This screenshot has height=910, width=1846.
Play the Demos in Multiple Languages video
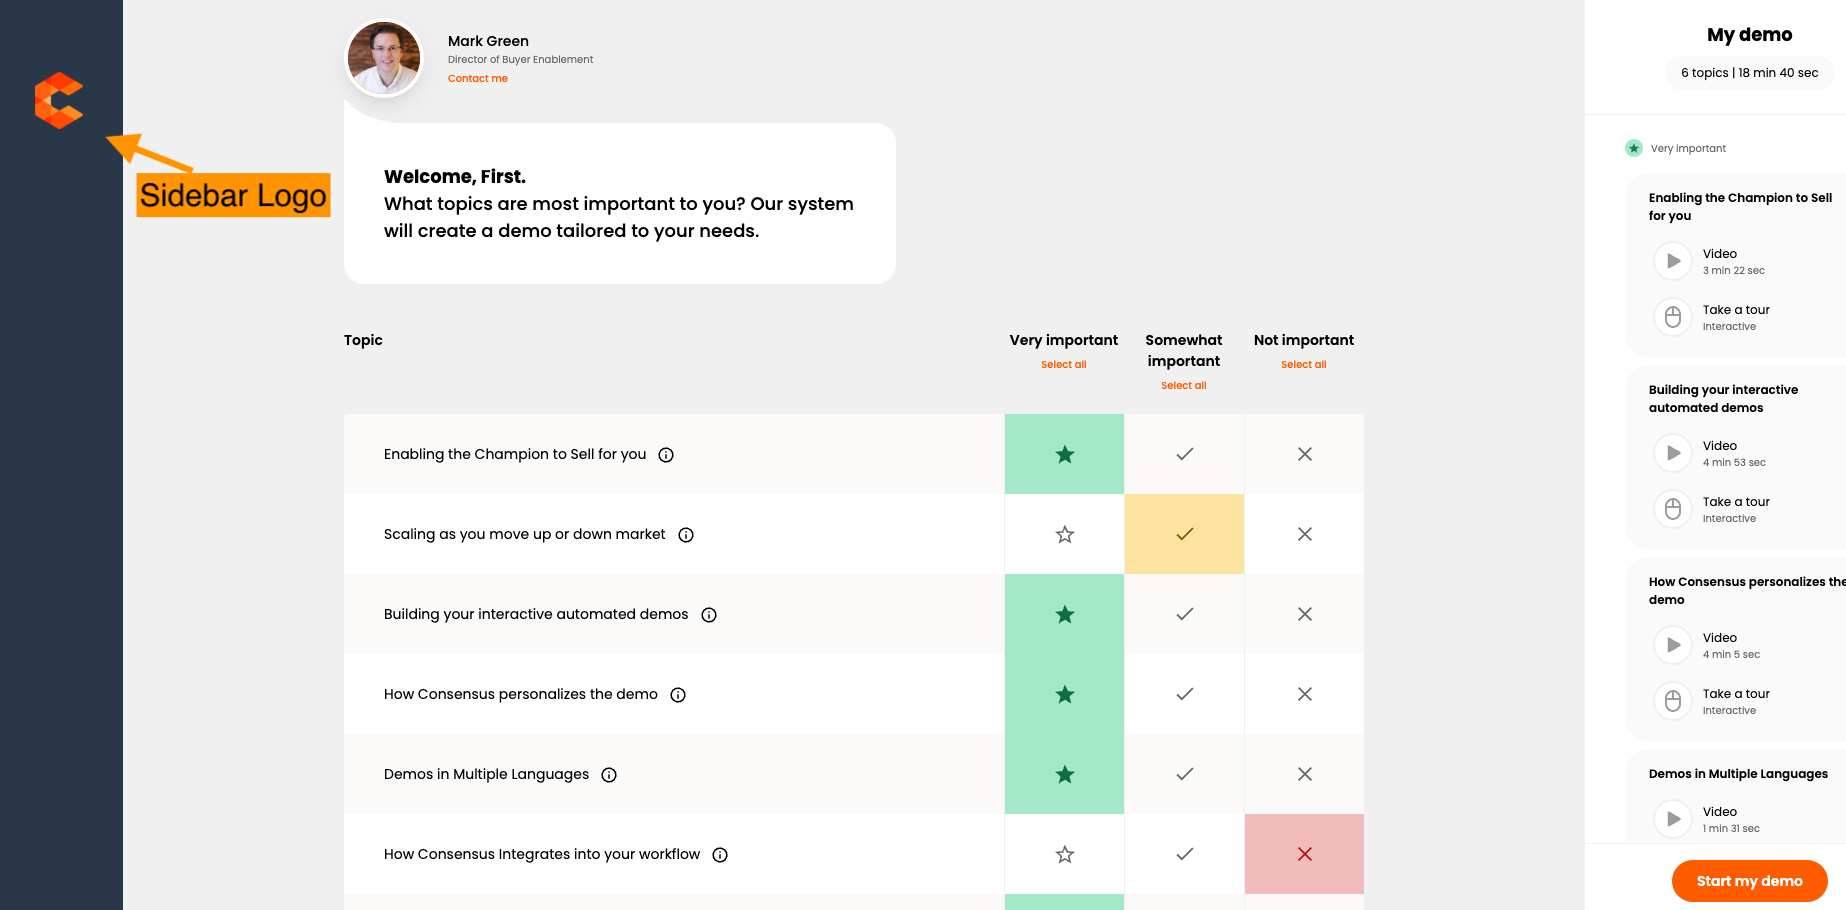click(1673, 819)
